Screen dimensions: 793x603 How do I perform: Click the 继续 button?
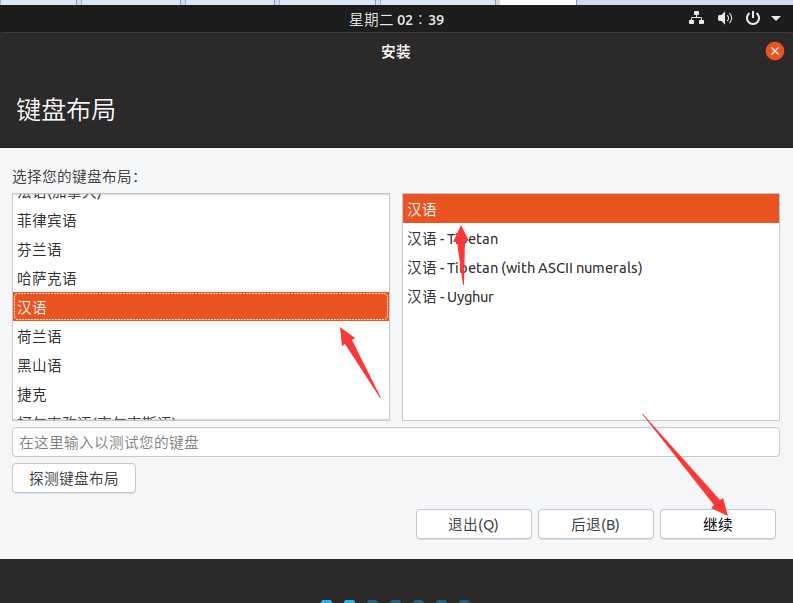click(x=717, y=524)
